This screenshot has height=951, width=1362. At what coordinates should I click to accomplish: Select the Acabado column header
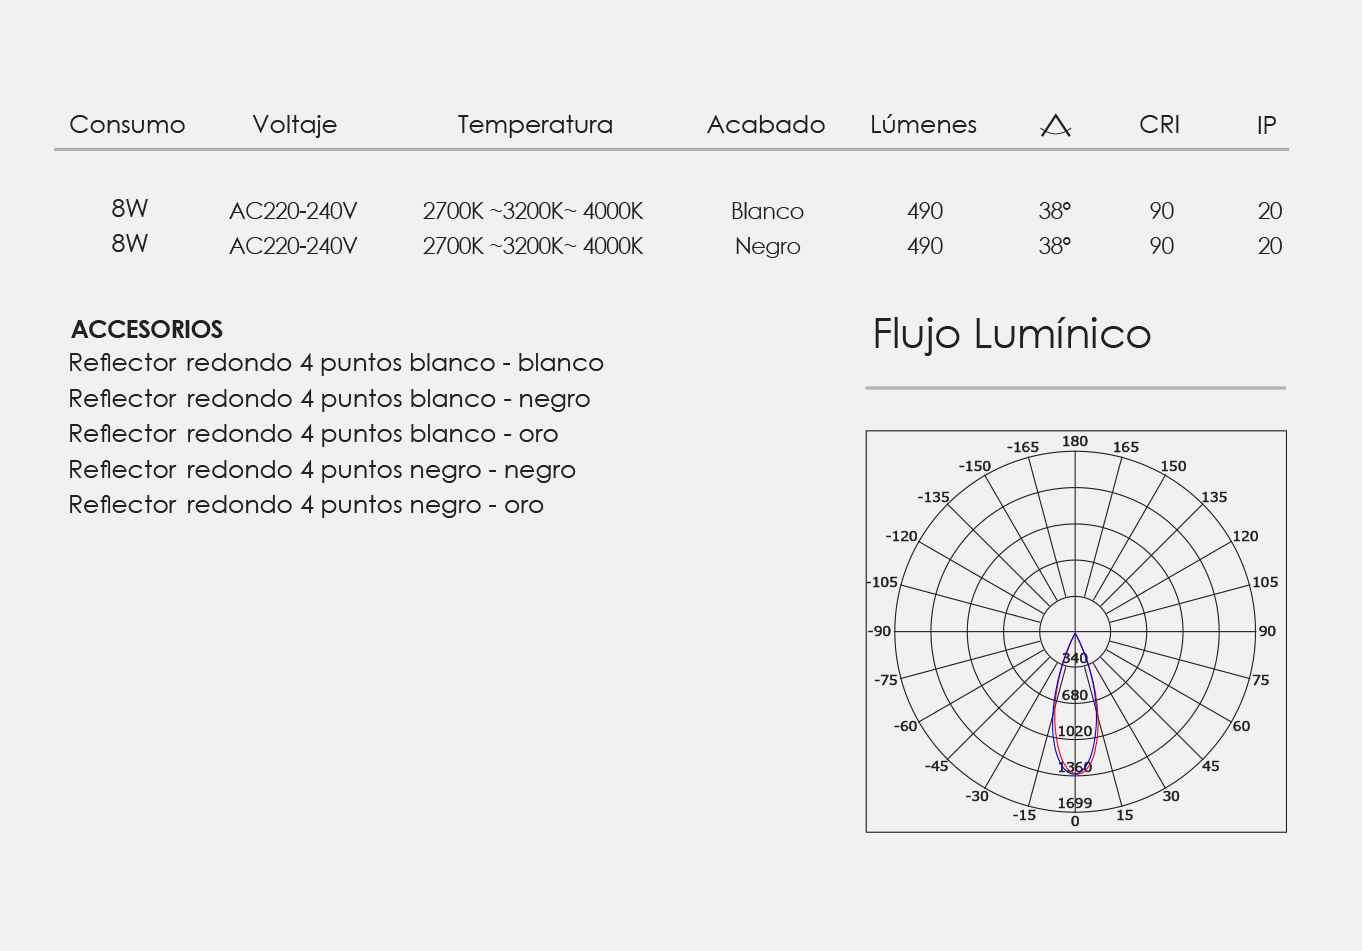click(766, 125)
